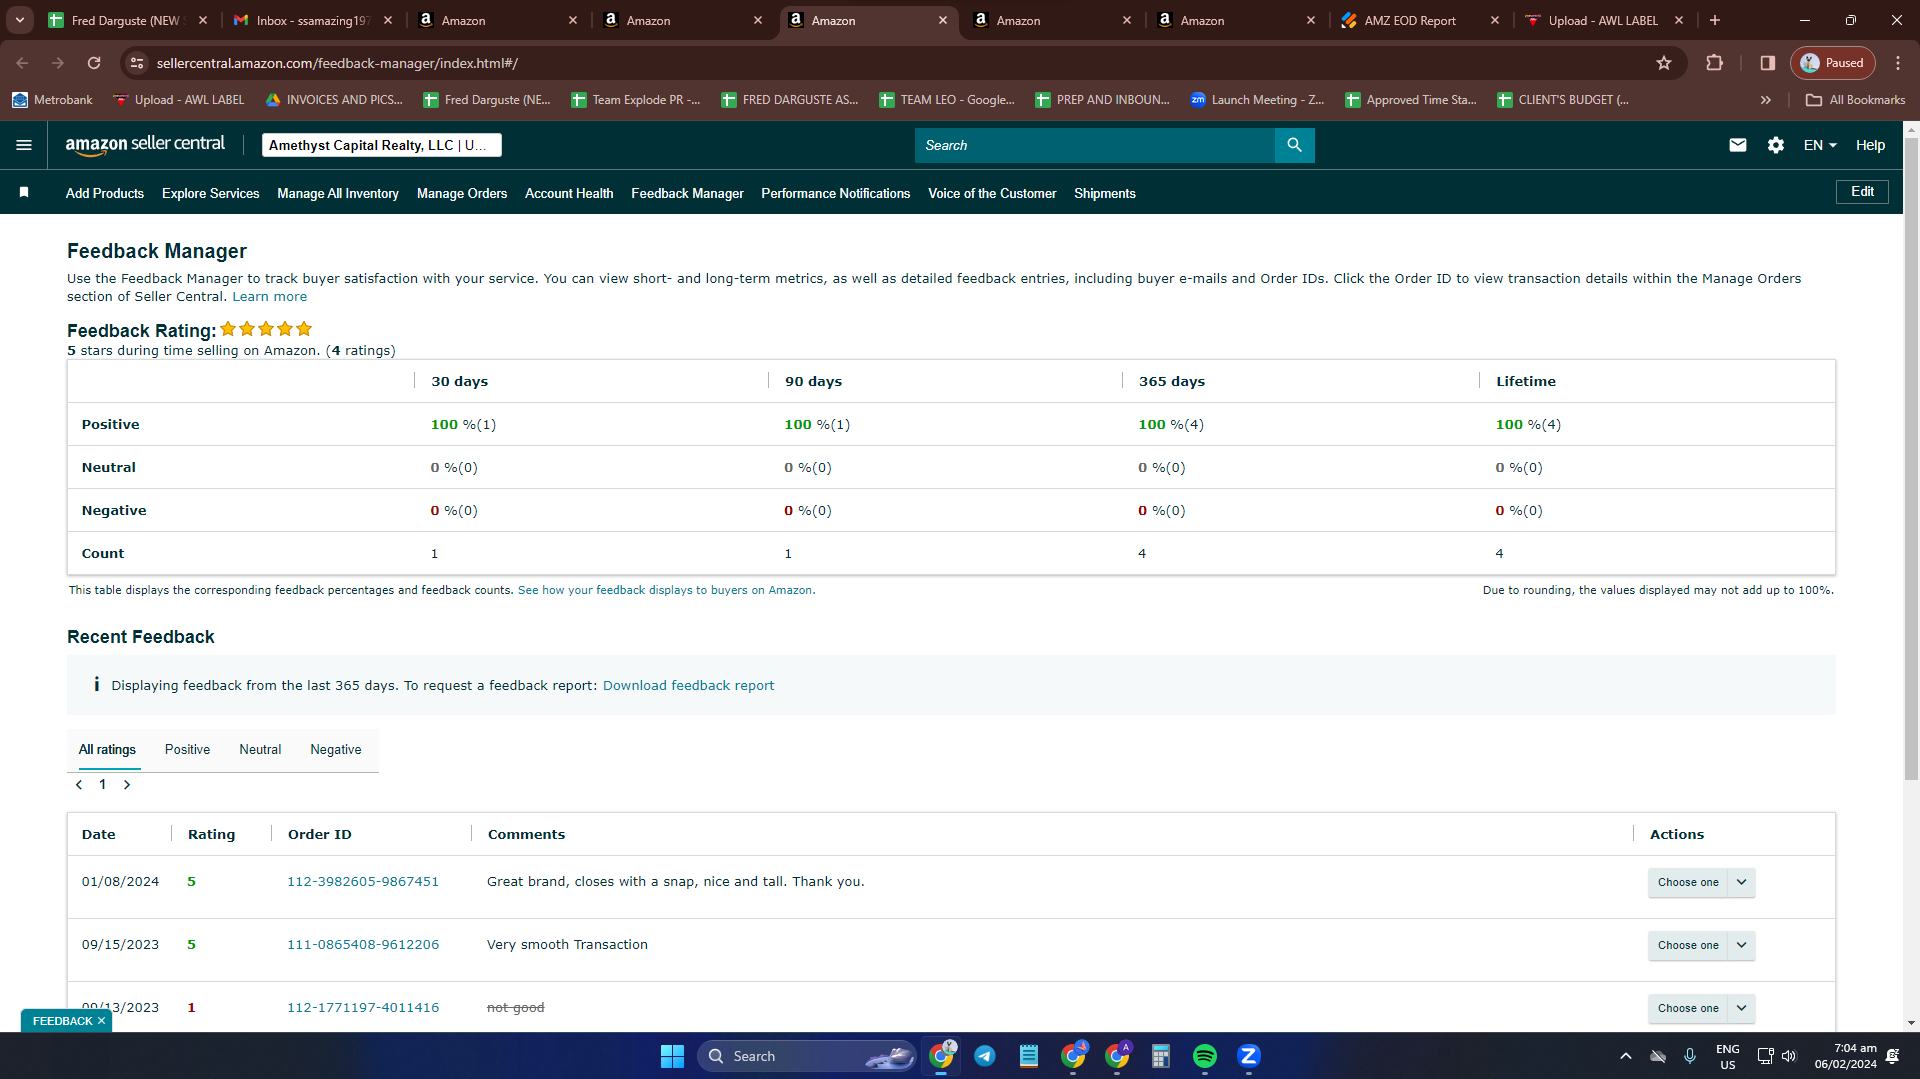This screenshot has height=1079, width=1920.
Task: Show more bookmarks chevron
Action: tap(1766, 100)
